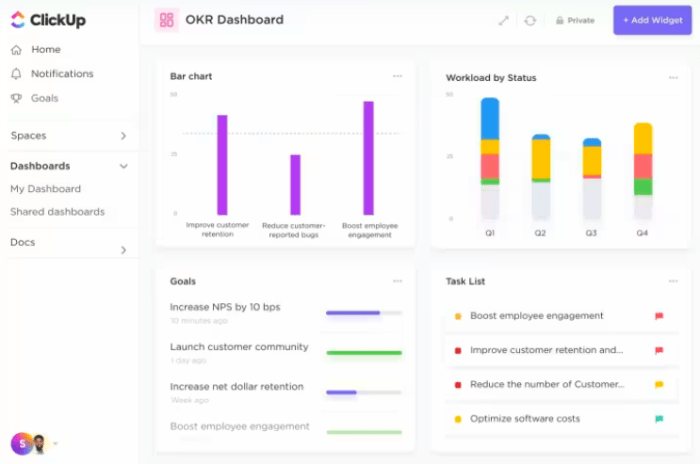Expand the Spaces section chevron

124,136
